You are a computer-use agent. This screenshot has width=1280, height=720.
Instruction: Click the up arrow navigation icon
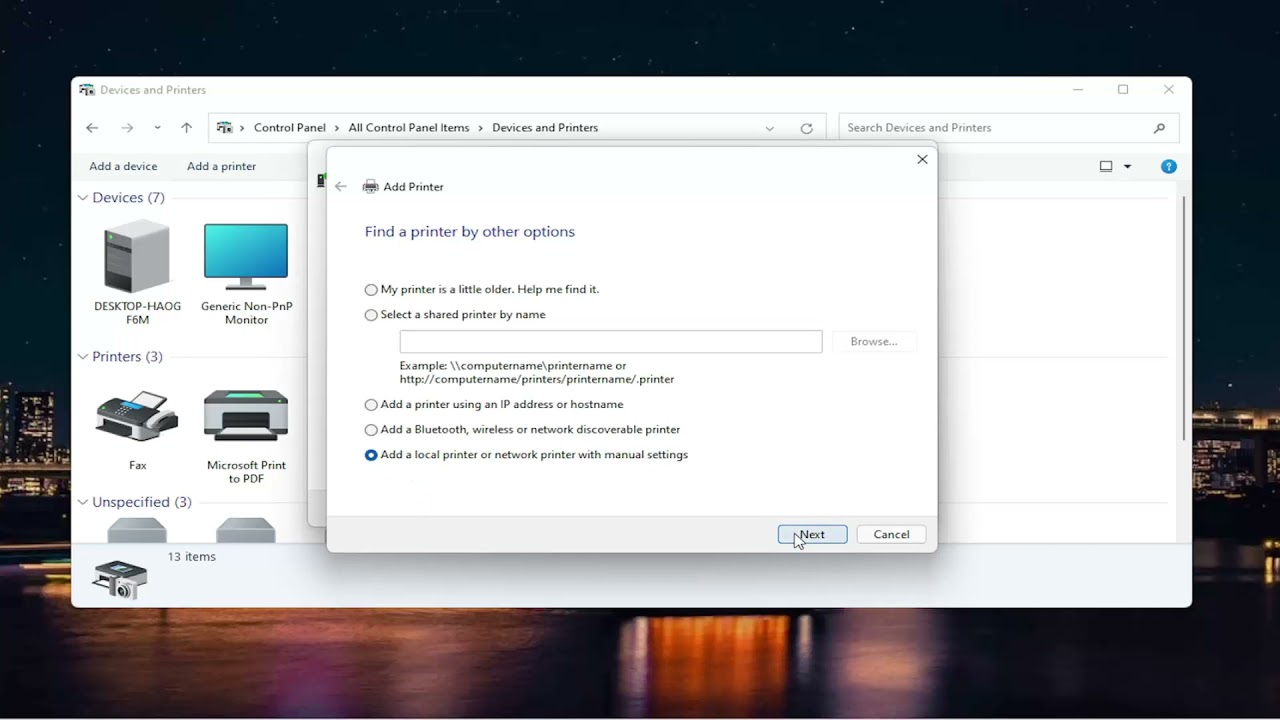[186, 128]
